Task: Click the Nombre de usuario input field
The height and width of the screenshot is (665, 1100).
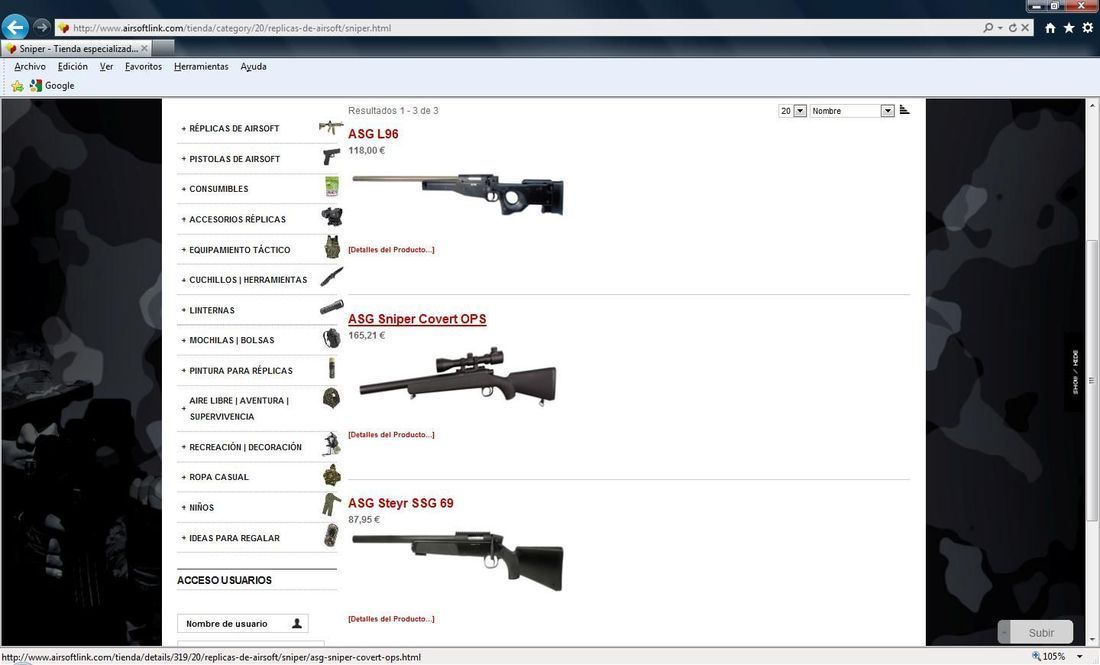Action: coord(242,624)
